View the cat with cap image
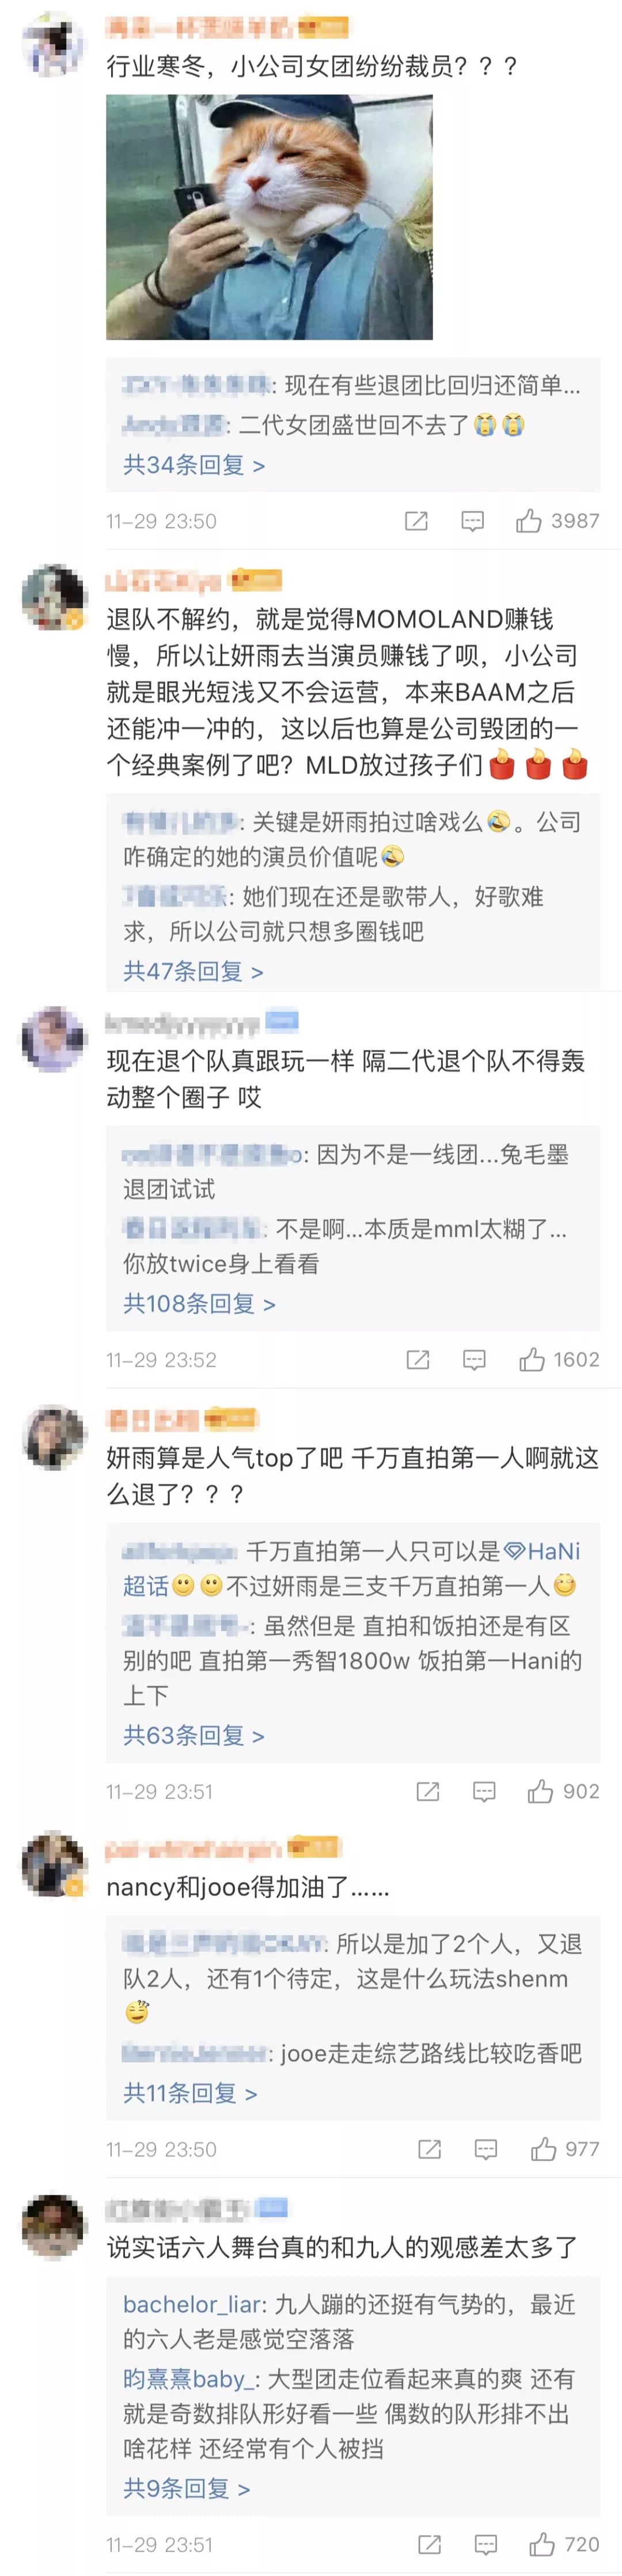This screenshot has width=622, height=2576. click(269, 217)
